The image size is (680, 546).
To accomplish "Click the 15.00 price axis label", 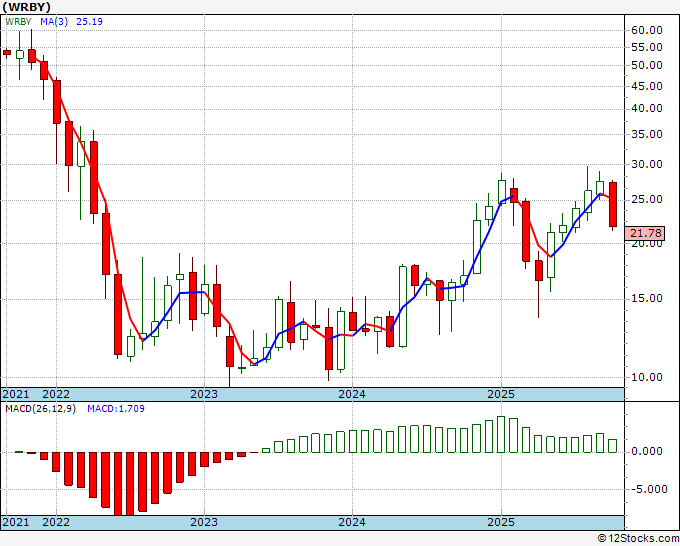I will (x=647, y=298).
